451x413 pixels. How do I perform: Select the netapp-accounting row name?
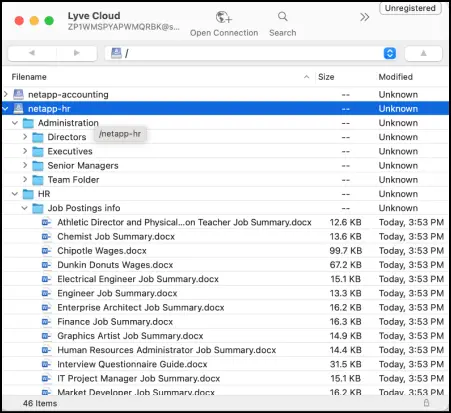68,95
